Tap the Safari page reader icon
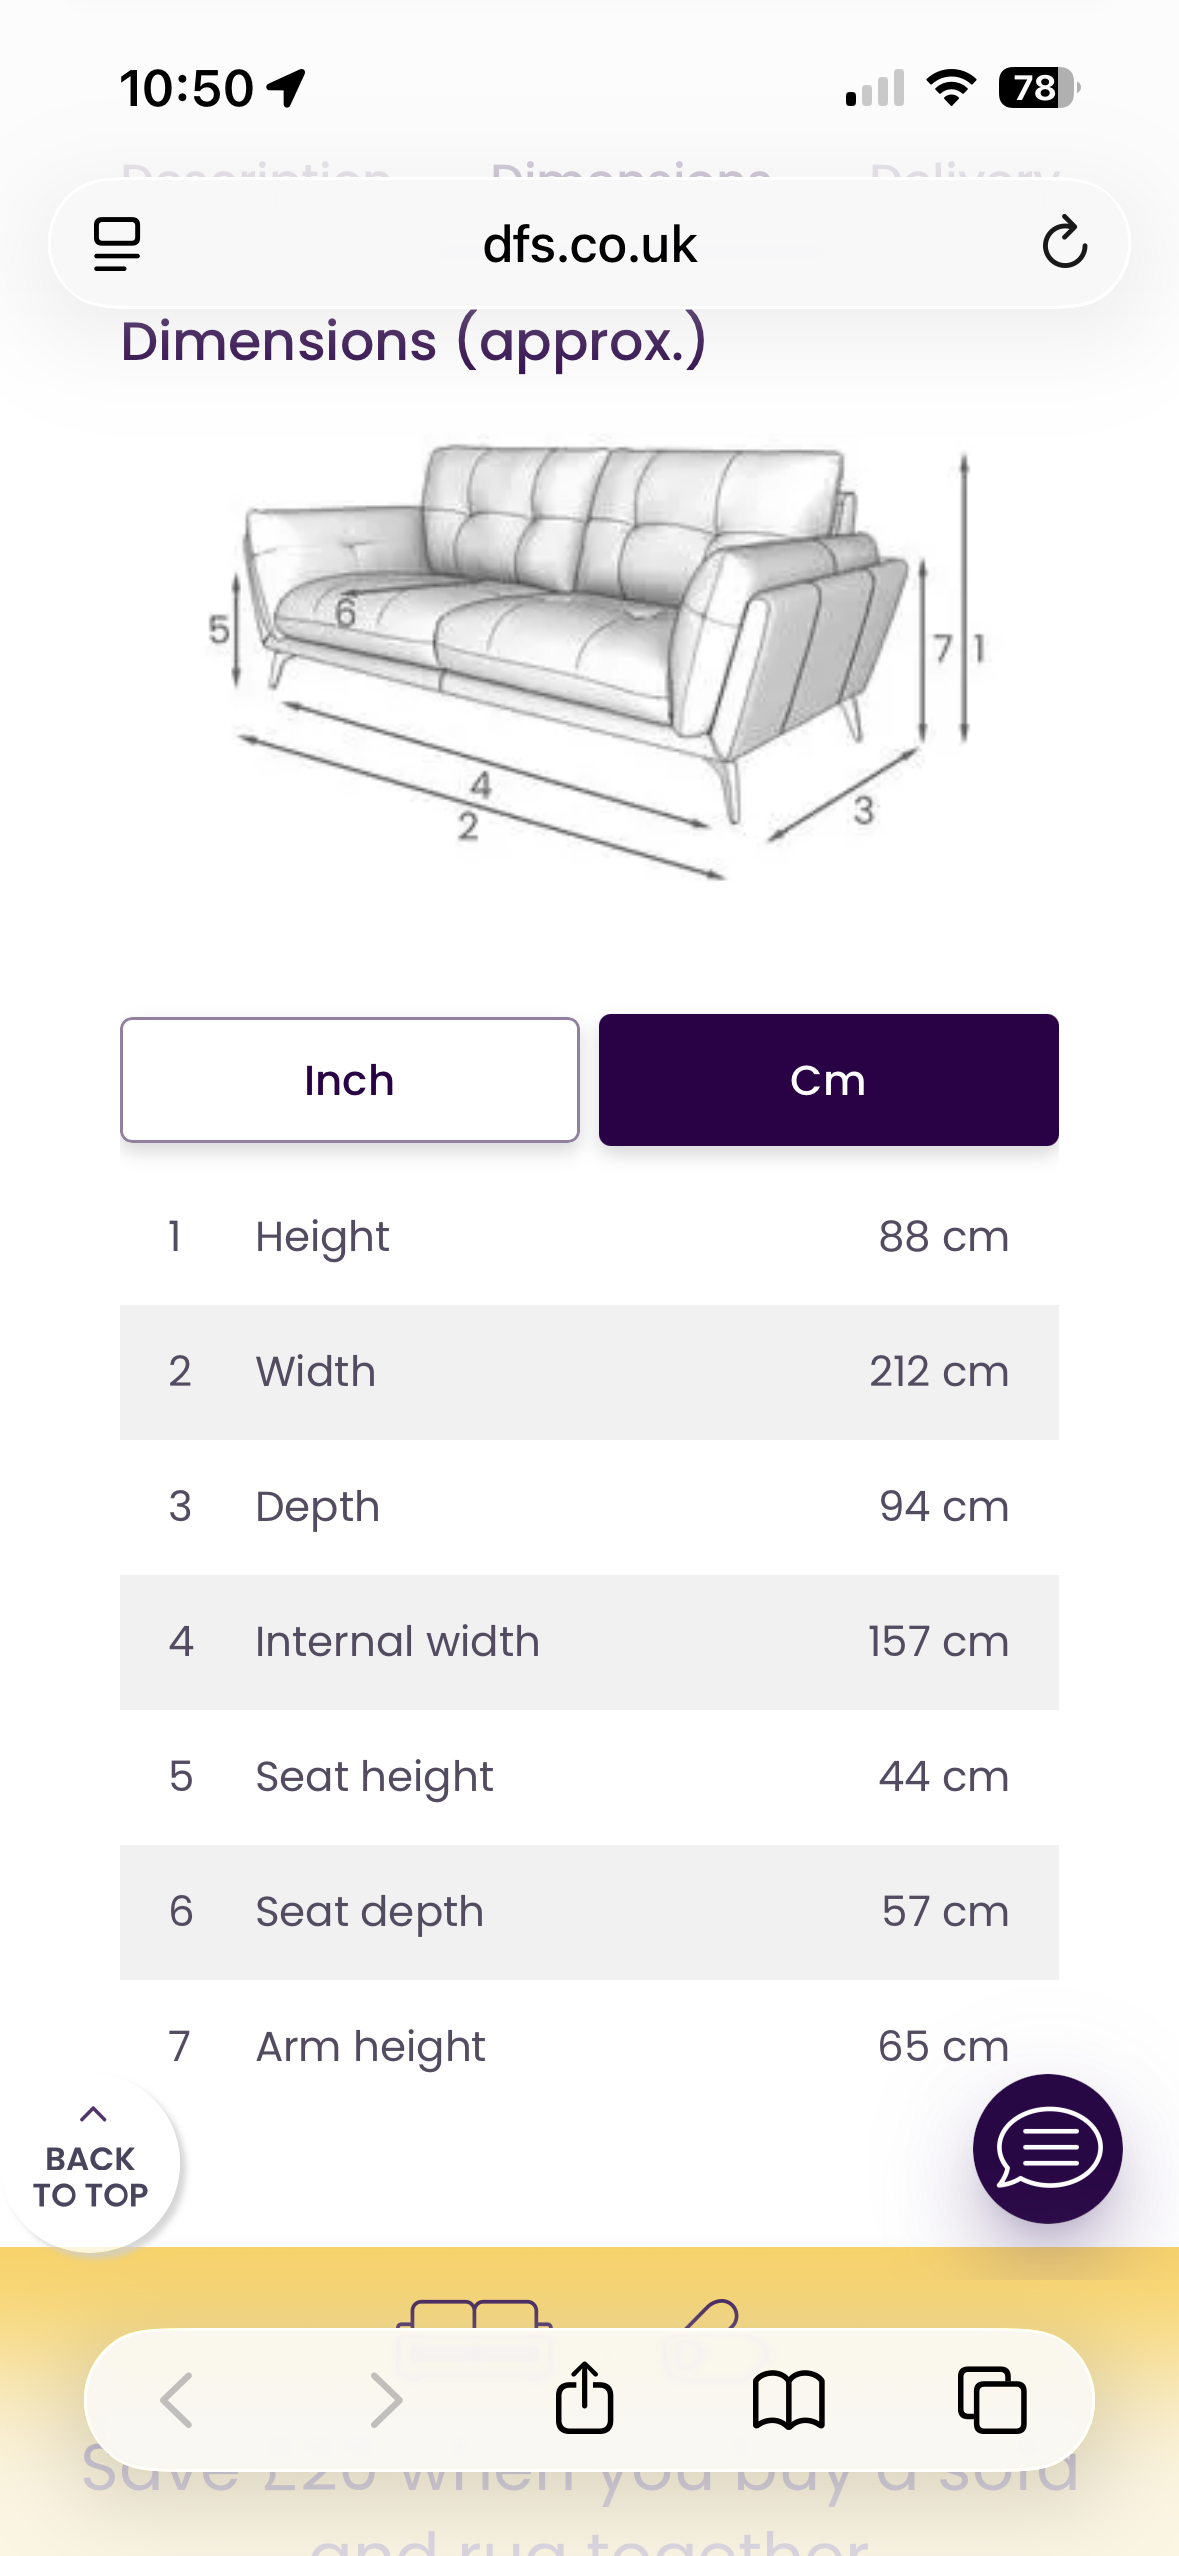 [x=117, y=244]
